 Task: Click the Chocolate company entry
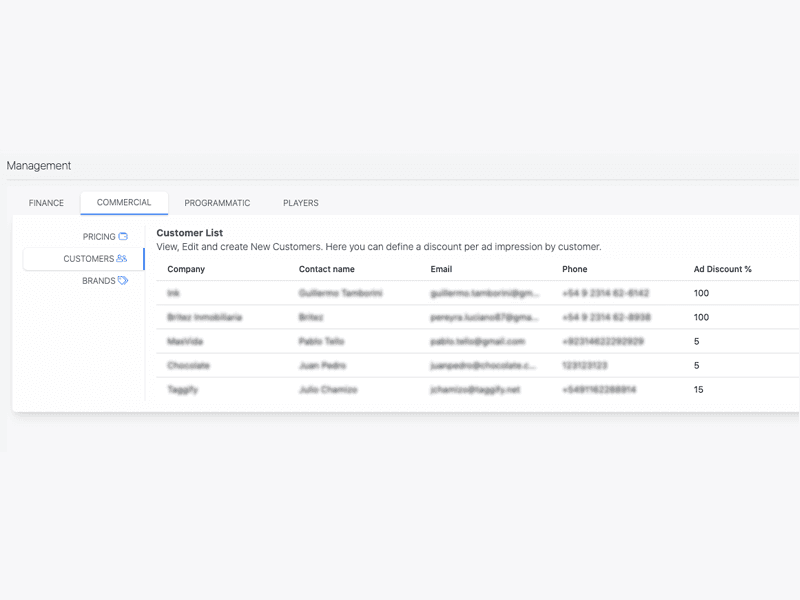tap(188, 365)
